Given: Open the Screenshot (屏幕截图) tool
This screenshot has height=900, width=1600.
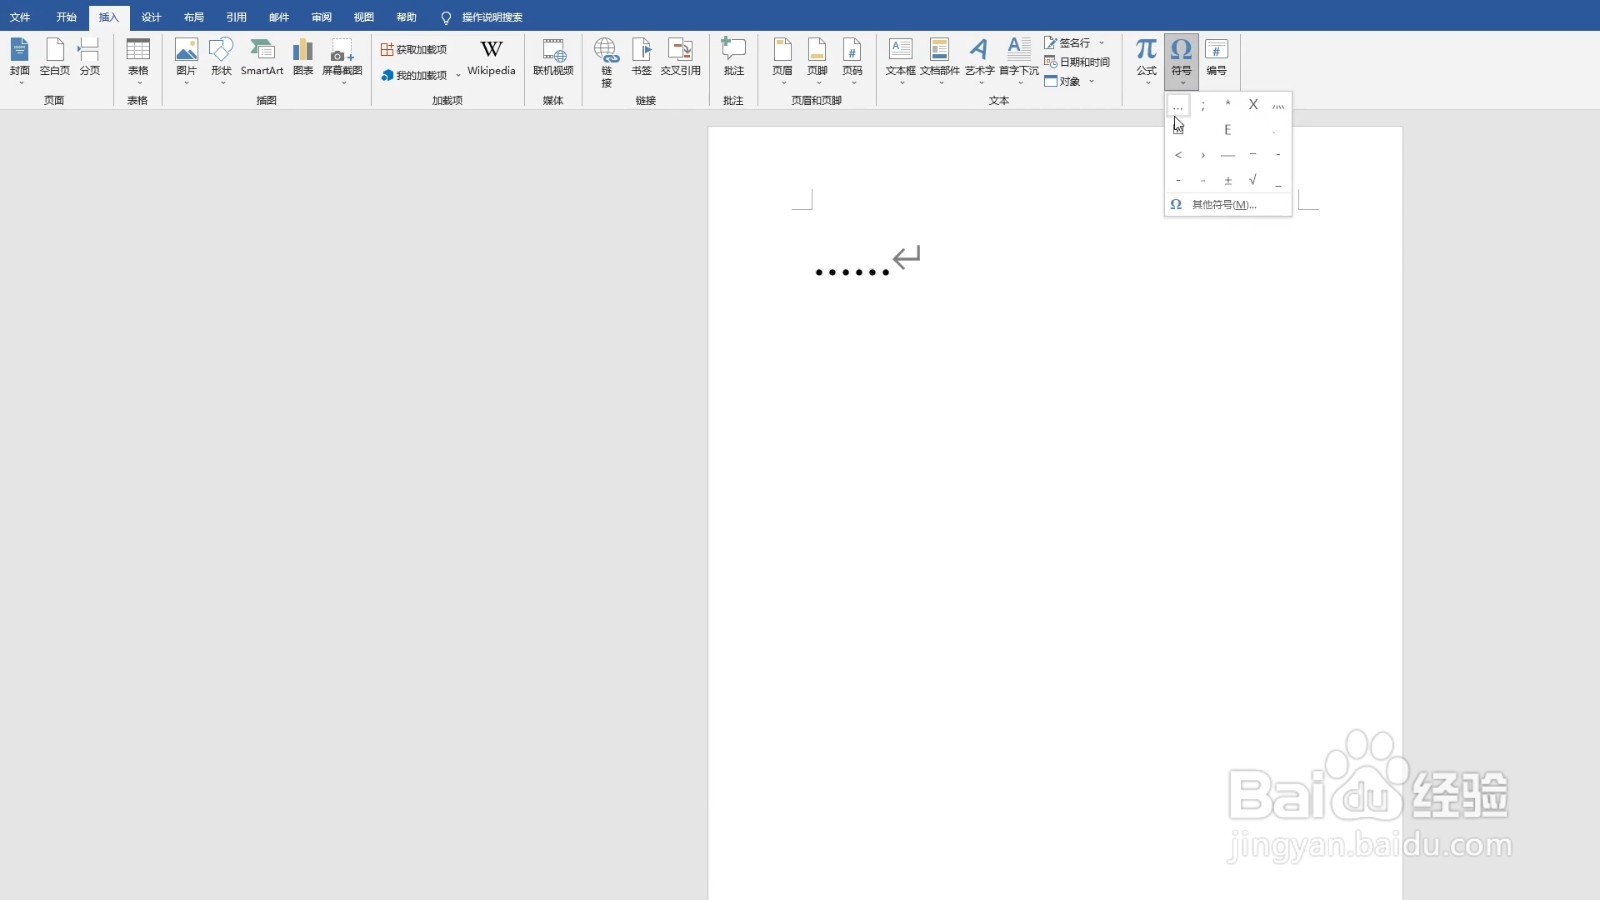Looking at the screenshot, I should [x=342, y=60].
